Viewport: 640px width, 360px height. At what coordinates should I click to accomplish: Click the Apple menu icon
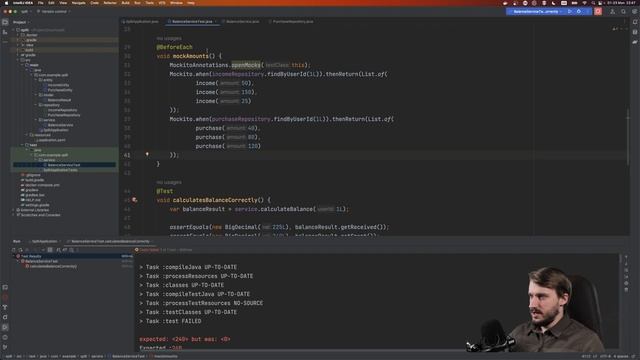point(7,3)
